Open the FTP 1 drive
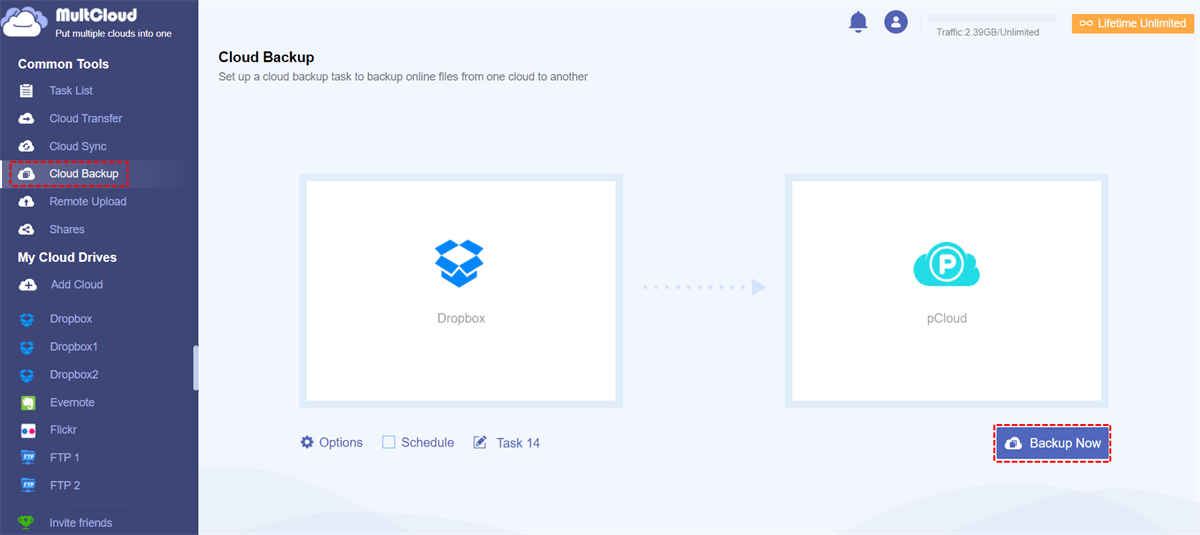Viewport: 1200px width, 535px height. coord(65,458)
